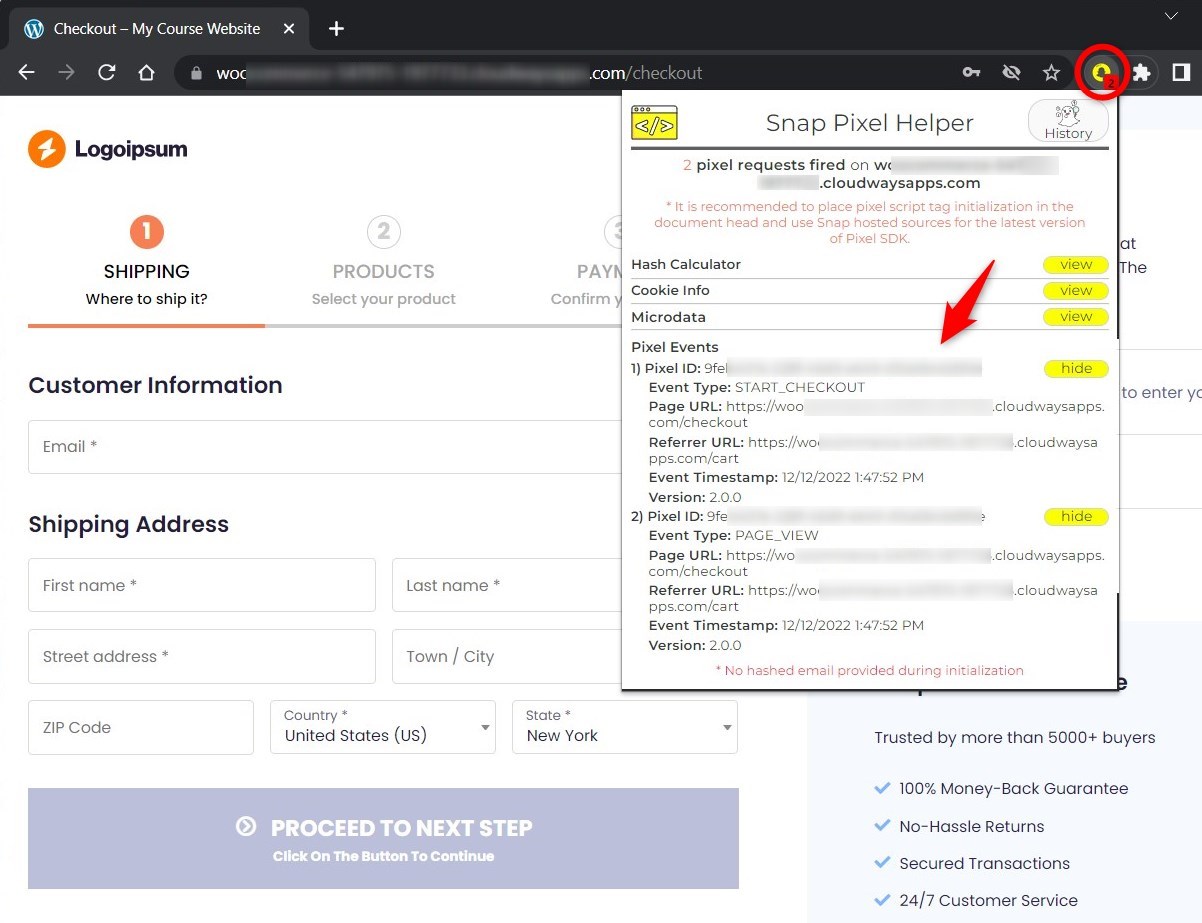Open the Extensions puzzle icon
1202x923 pixels.
pyautogui.click(x=1141, y=73)
